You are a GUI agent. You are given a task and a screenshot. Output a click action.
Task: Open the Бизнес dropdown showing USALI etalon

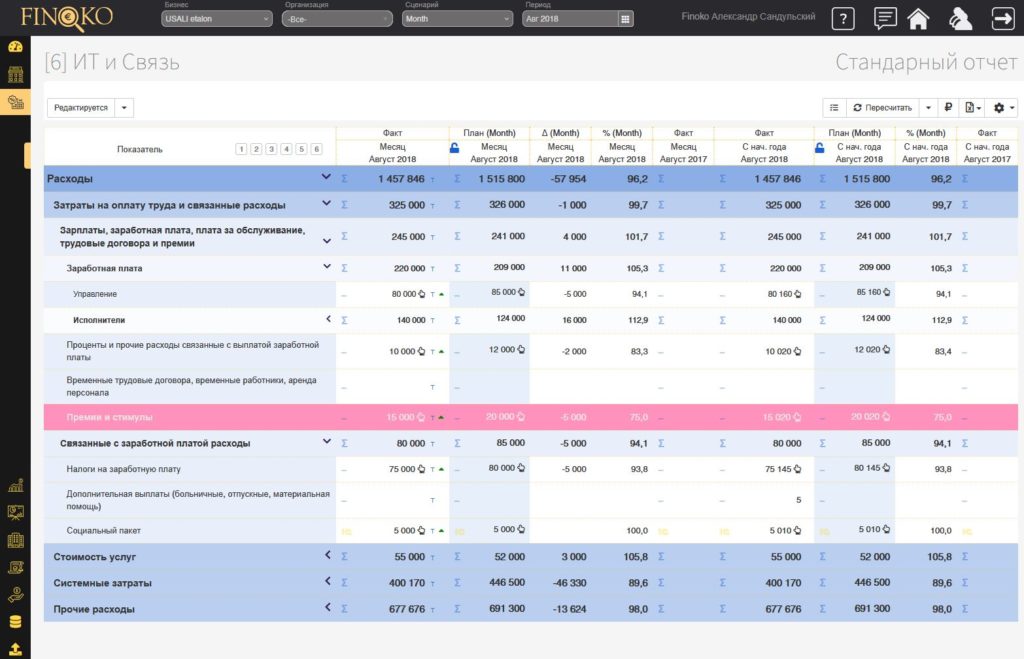pyautogui.click(x=217, y=19)
